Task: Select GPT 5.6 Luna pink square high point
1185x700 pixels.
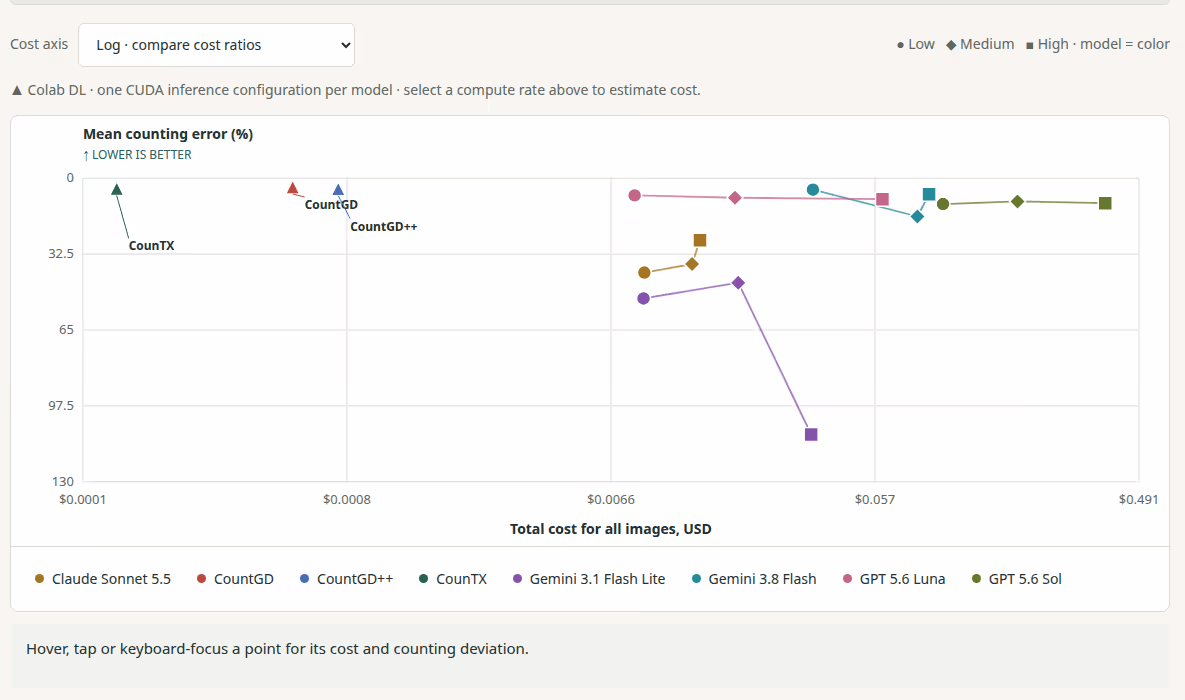Action: [882, 199]
